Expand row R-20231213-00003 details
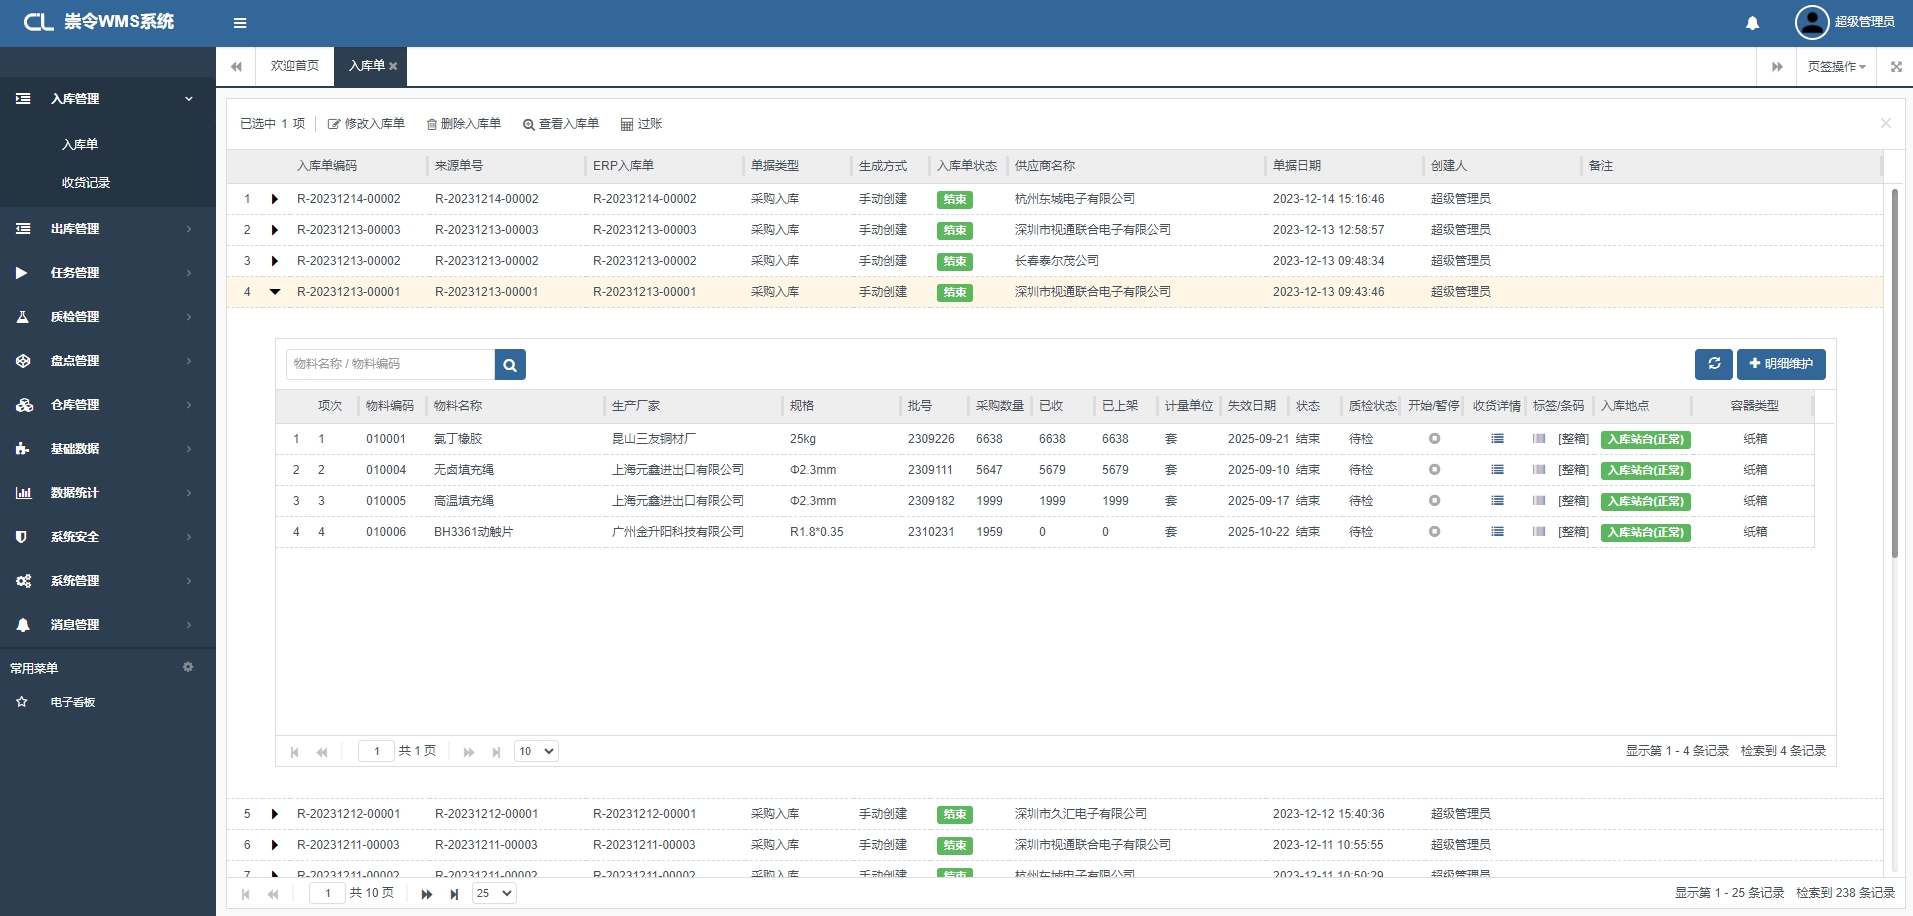 275,230
